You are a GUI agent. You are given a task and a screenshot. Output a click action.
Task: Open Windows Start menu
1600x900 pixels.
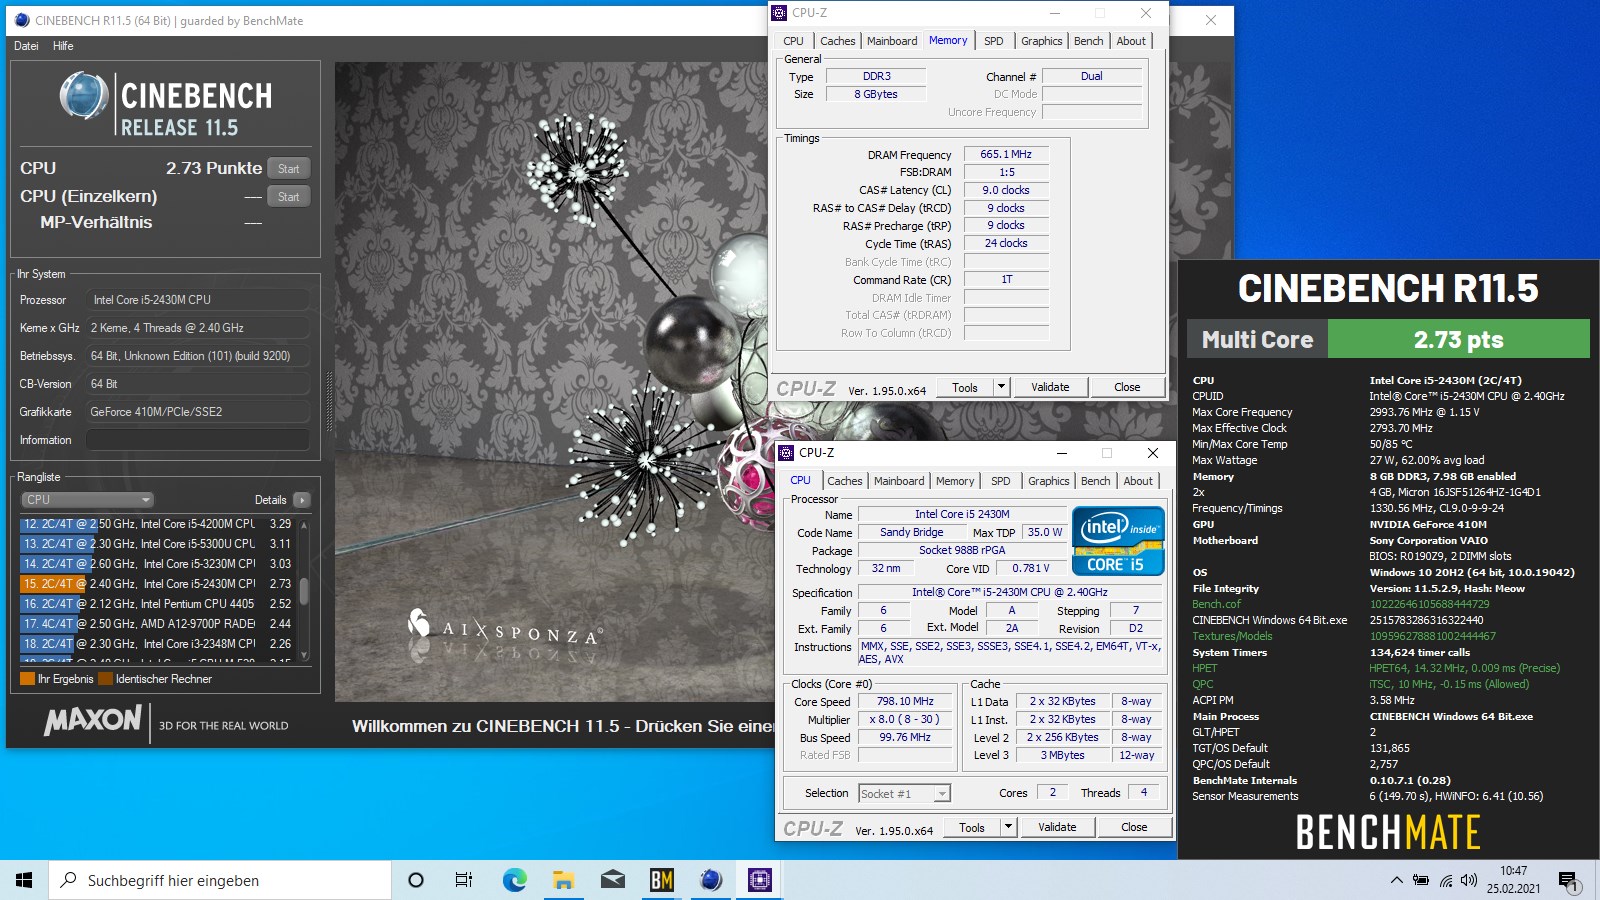(24, 880)
